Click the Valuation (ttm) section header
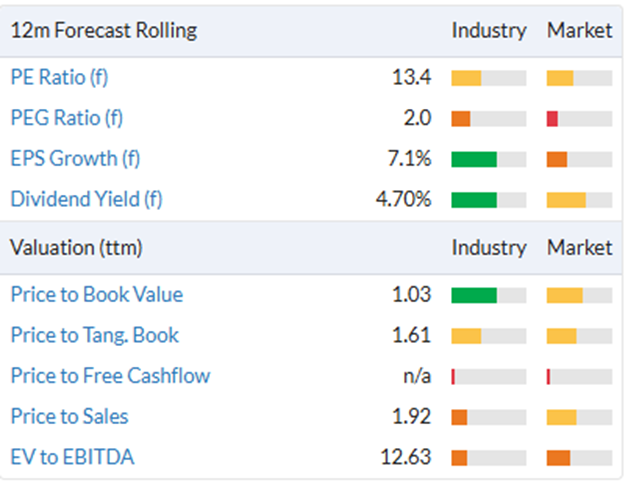This screenshot has height=483, width=628. [x=76, y=248]
